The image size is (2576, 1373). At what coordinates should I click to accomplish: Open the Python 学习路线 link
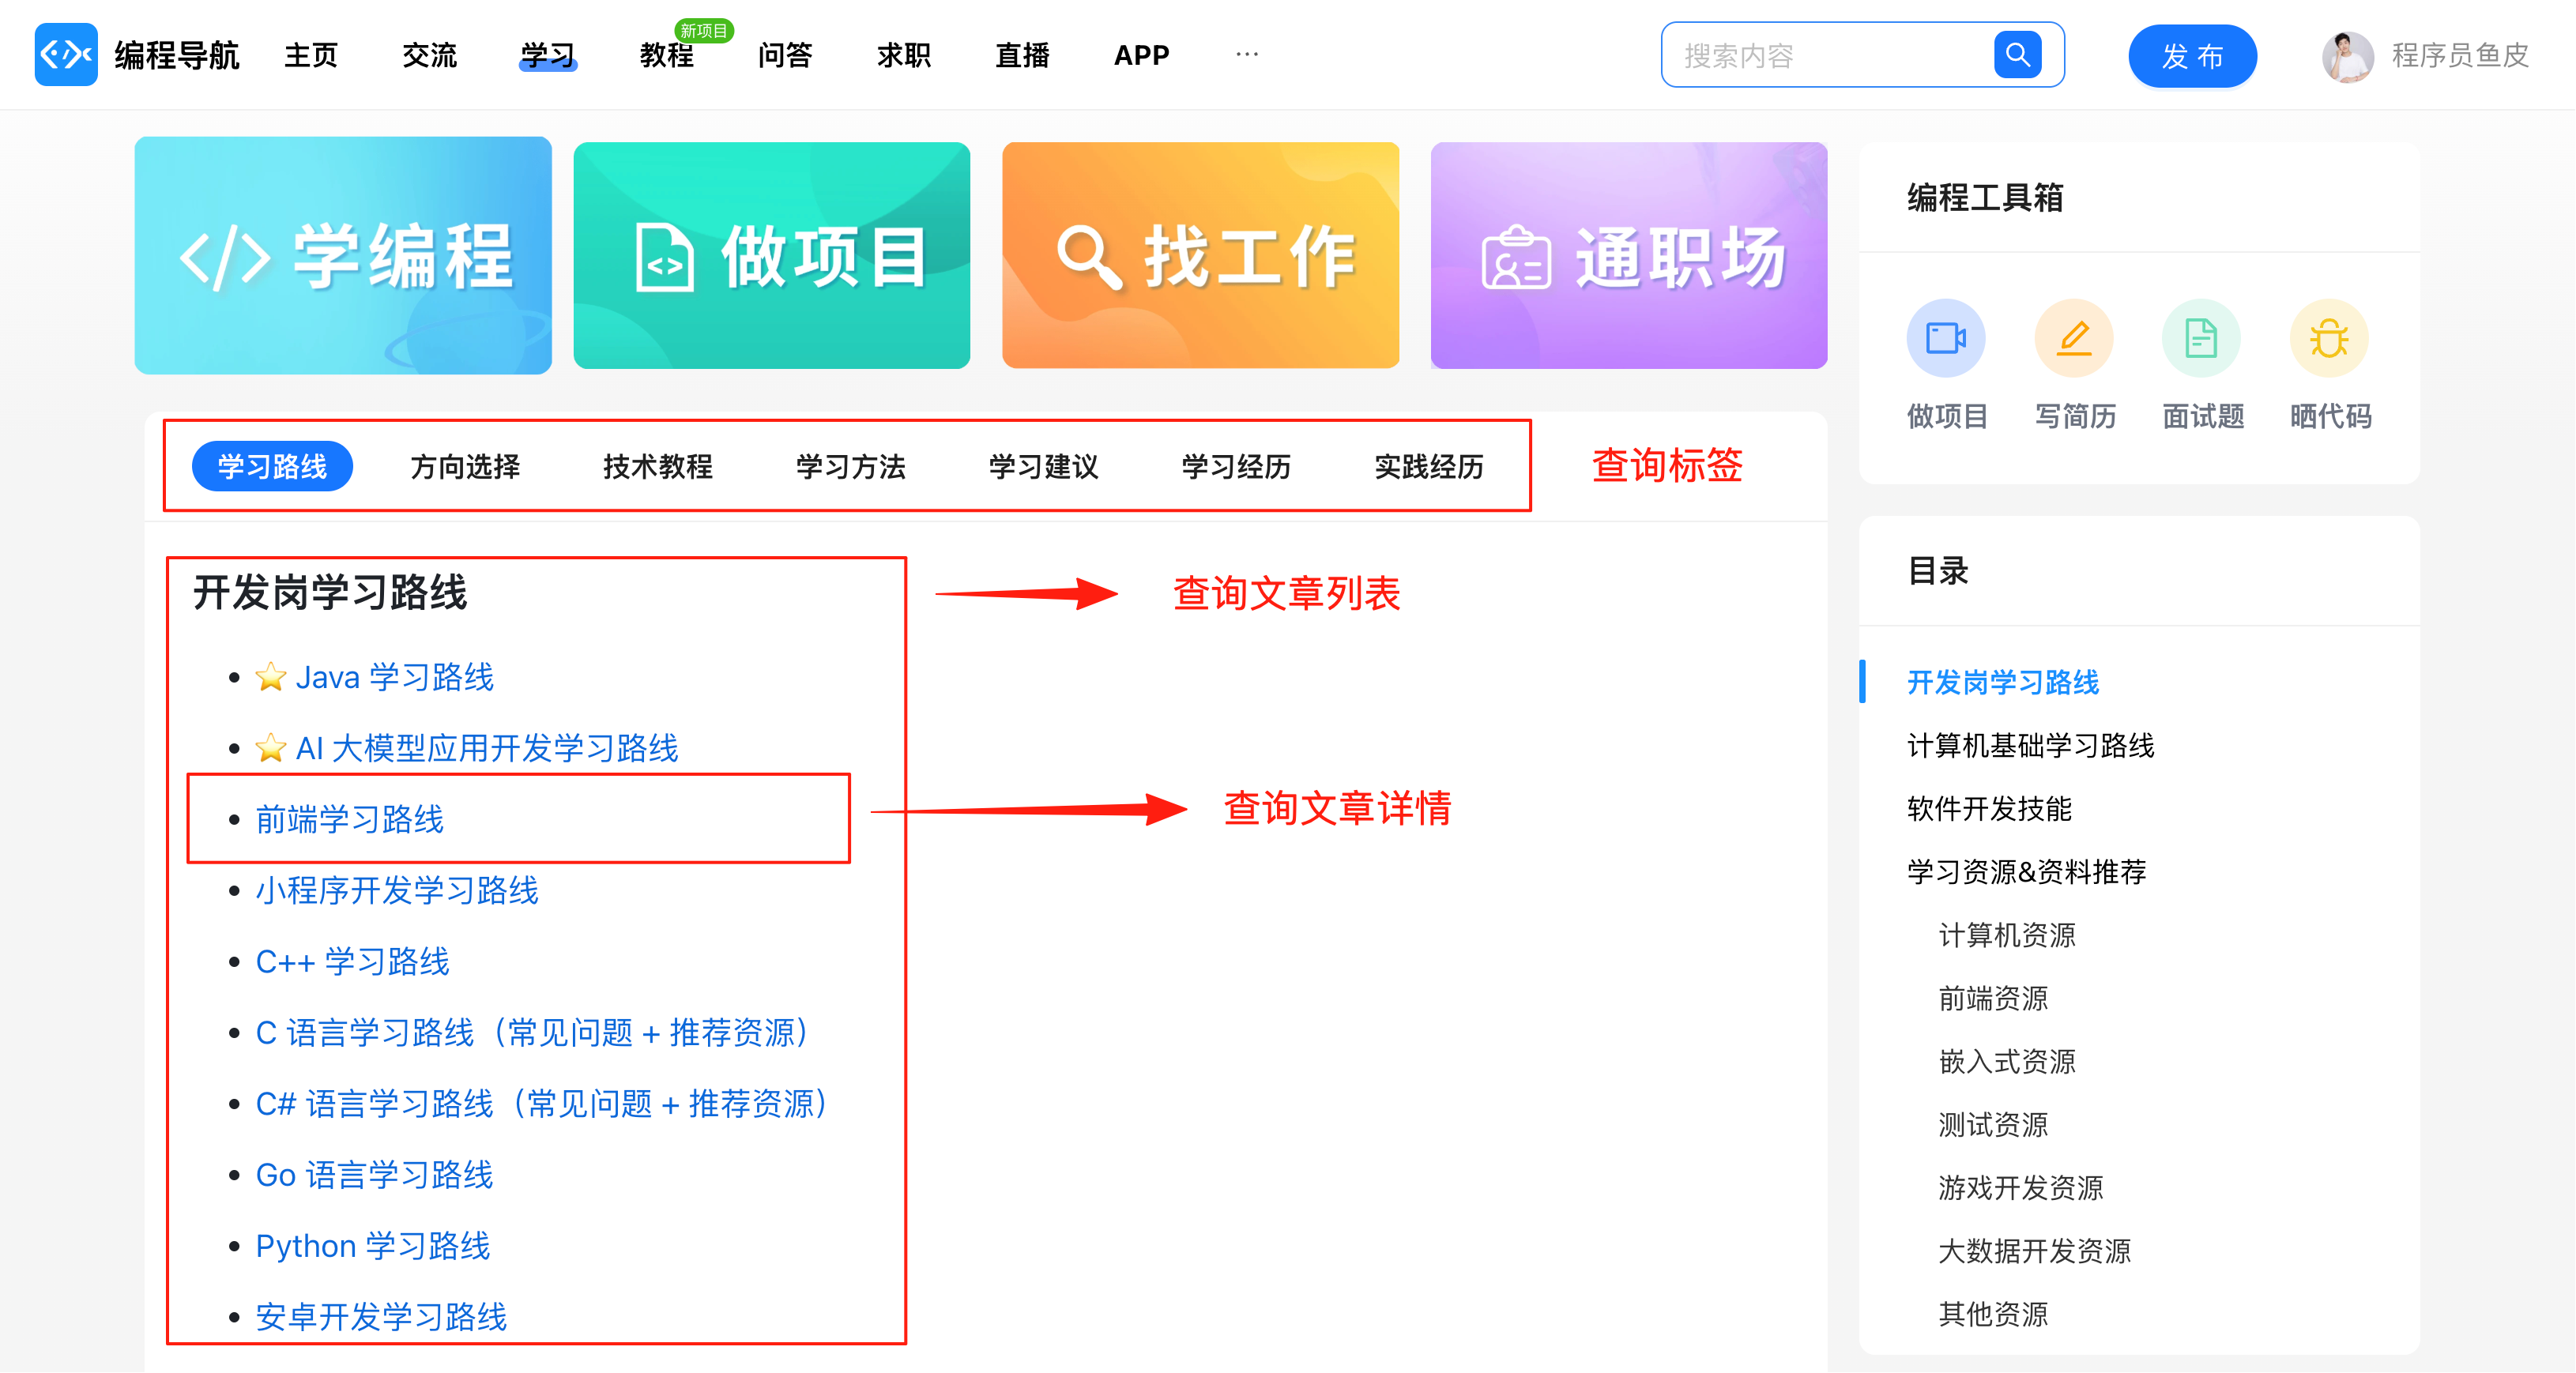(372, 1245)
